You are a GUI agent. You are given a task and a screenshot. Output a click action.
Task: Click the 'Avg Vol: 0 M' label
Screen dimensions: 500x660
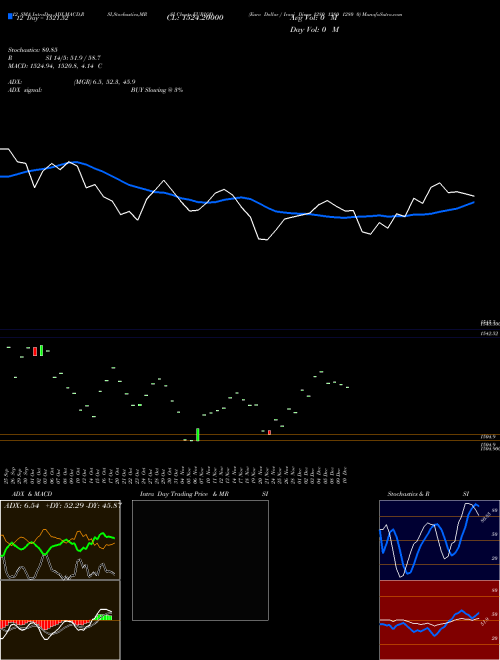(x=314, y=18)
